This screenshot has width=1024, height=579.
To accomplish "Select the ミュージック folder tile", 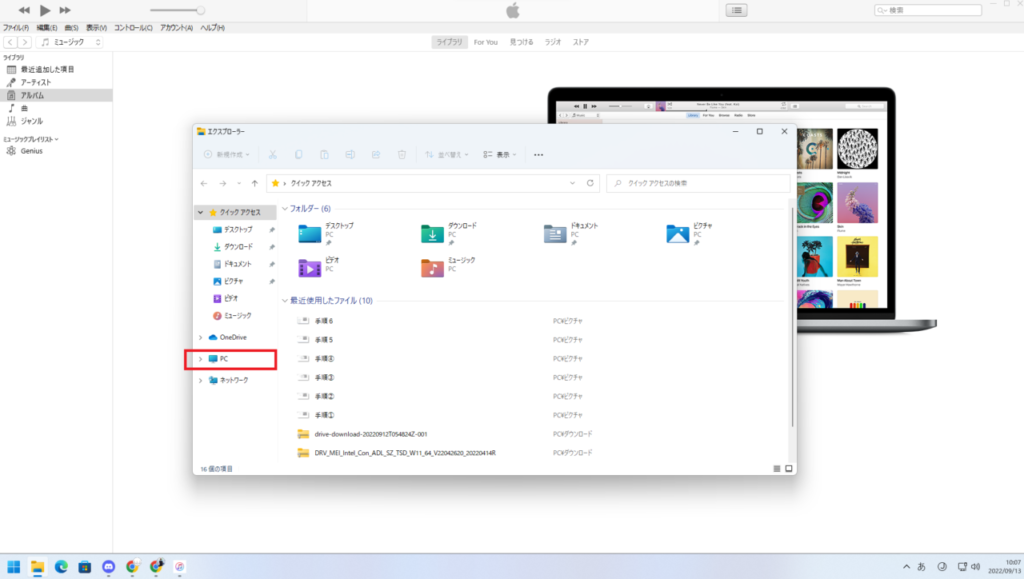I will point(449,267).
